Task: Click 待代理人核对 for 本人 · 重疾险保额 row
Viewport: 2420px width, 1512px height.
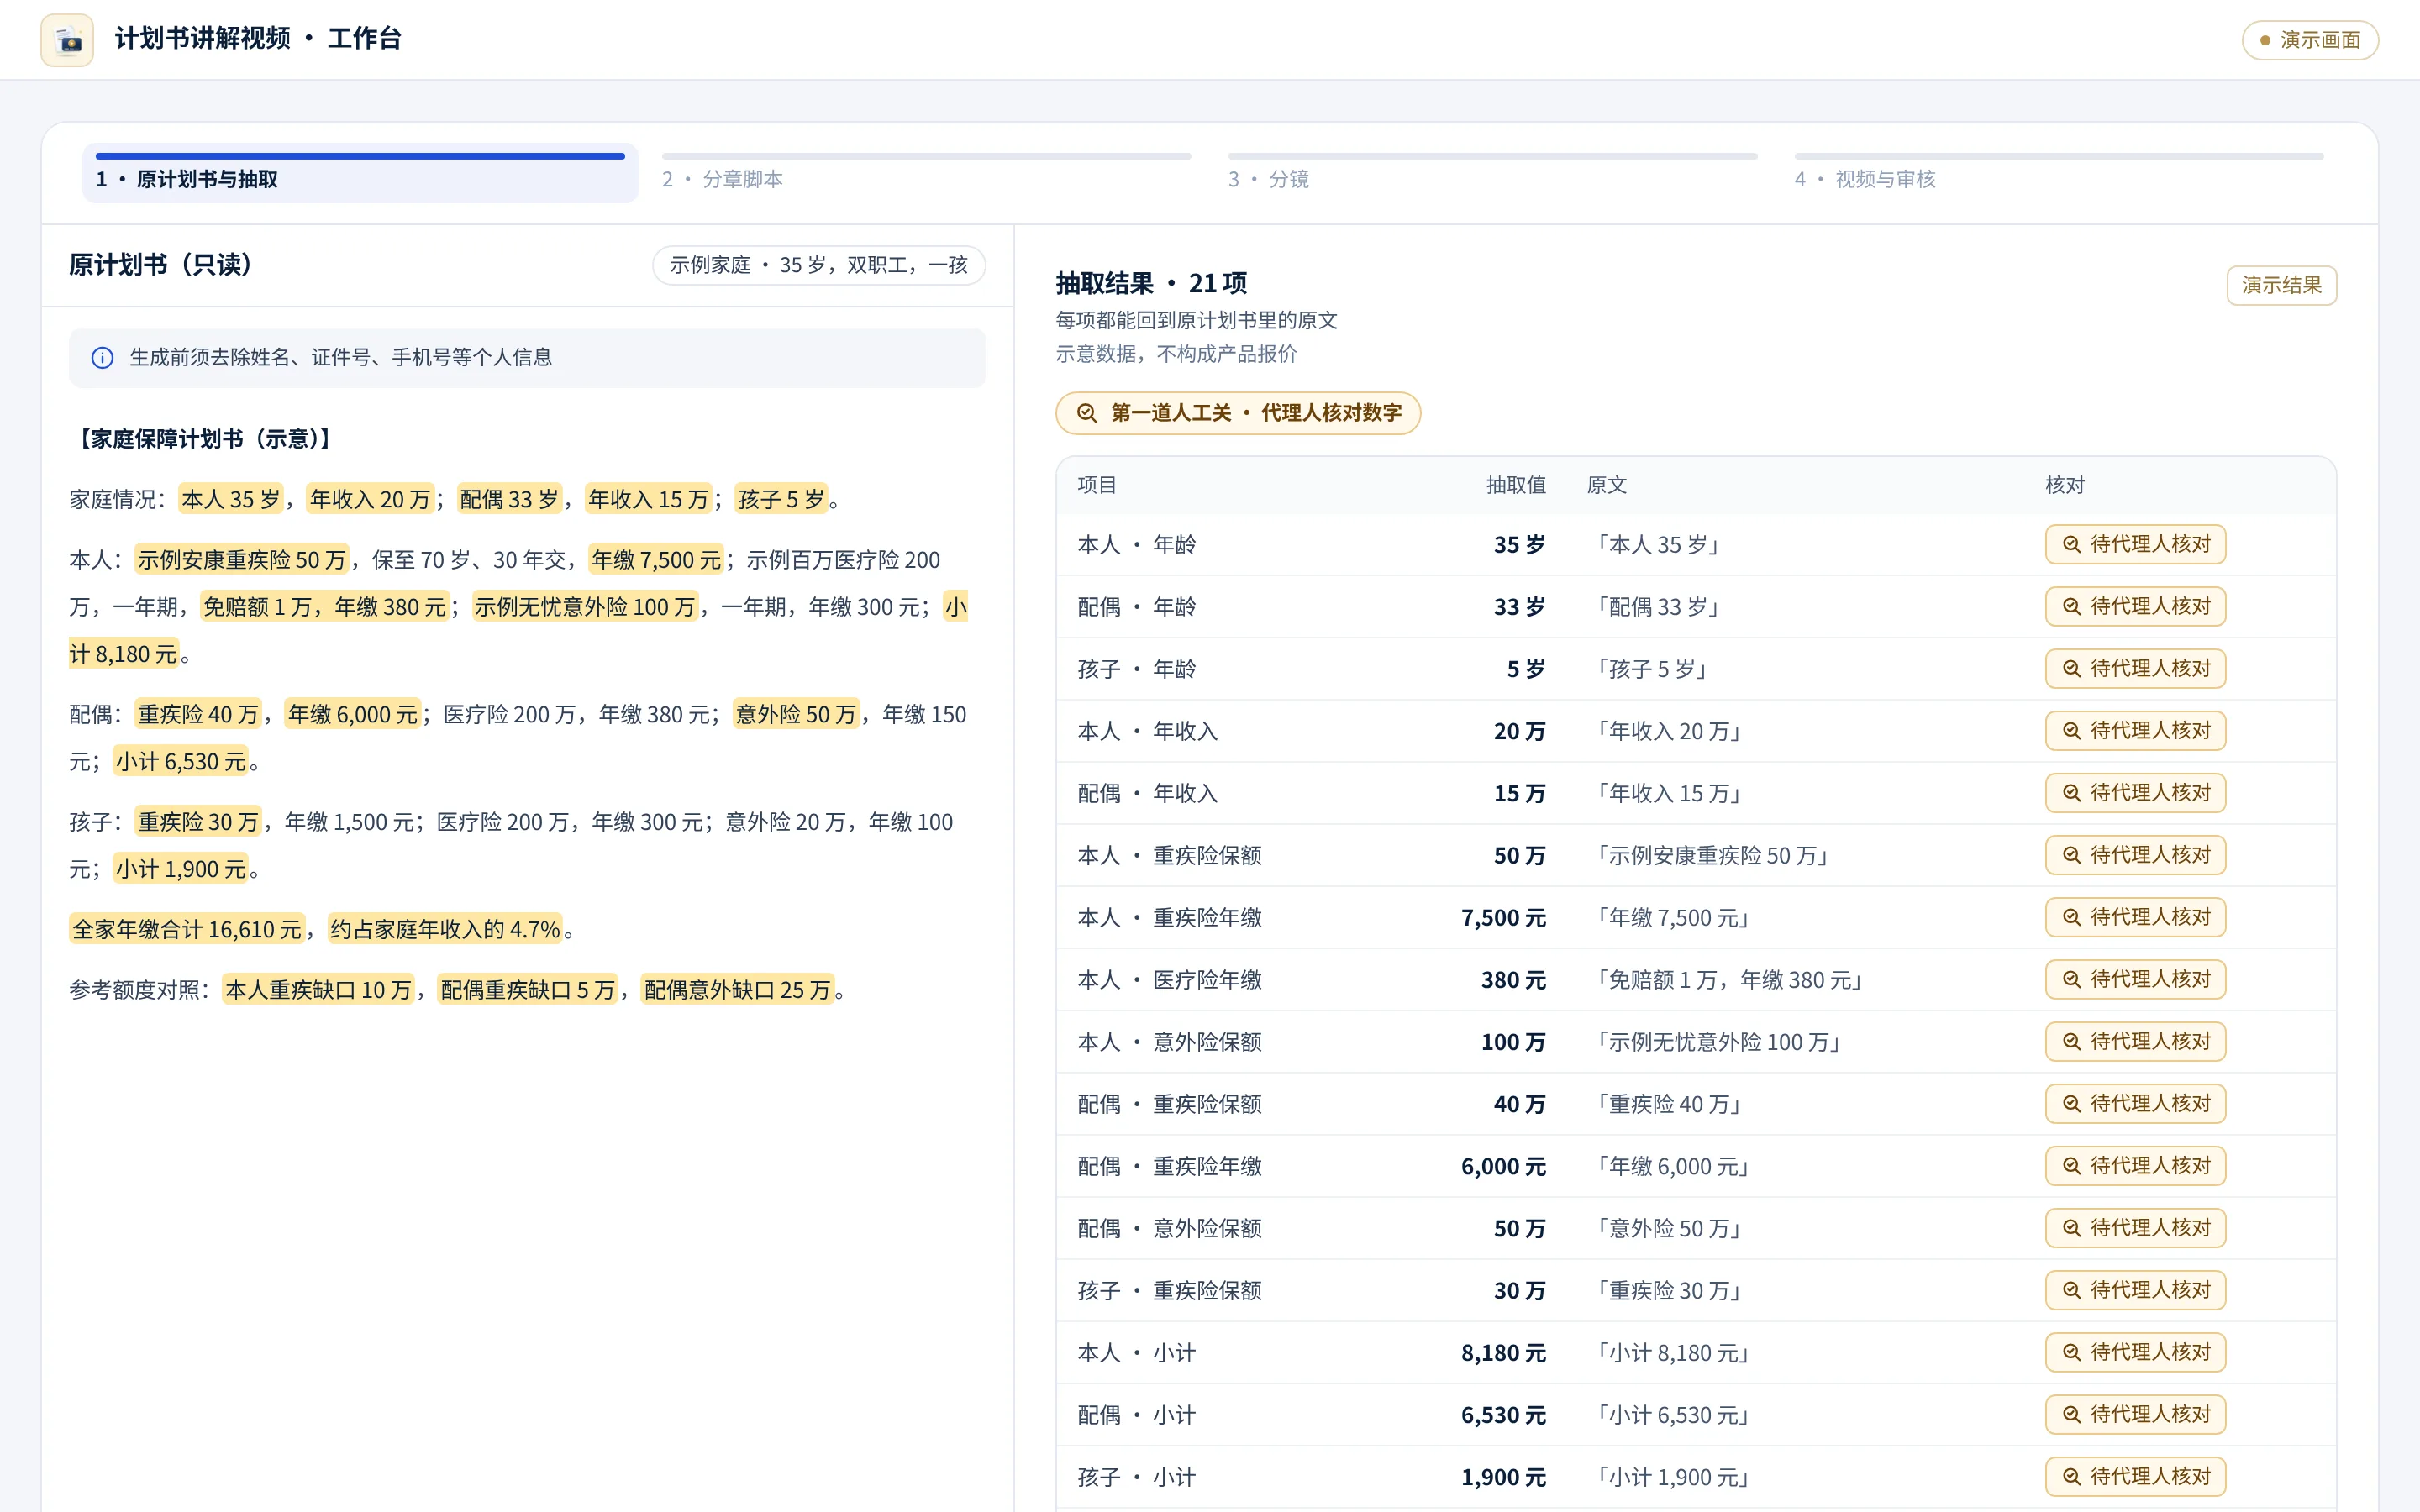Action: pyautogui.click(x=2135, y=855)
